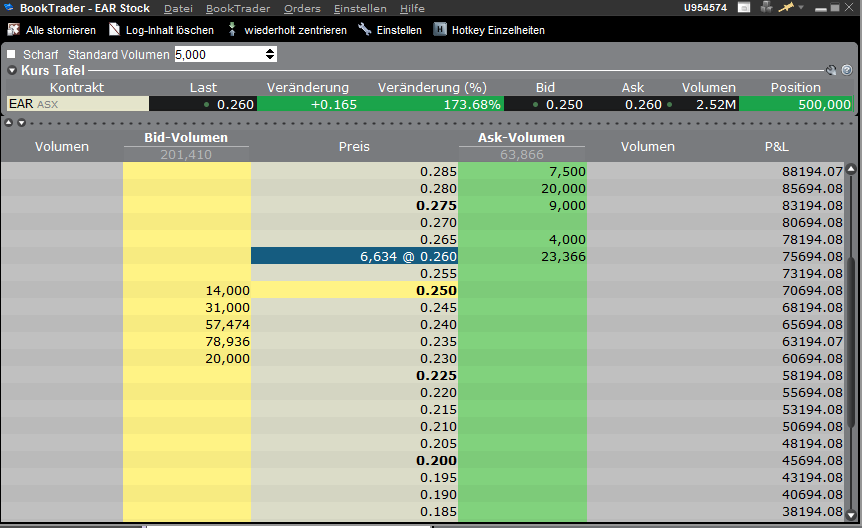Collapse the Kurs Tafel section
Image resolution: width=862 pixels, height=528 pixels.
pos(12,71)
